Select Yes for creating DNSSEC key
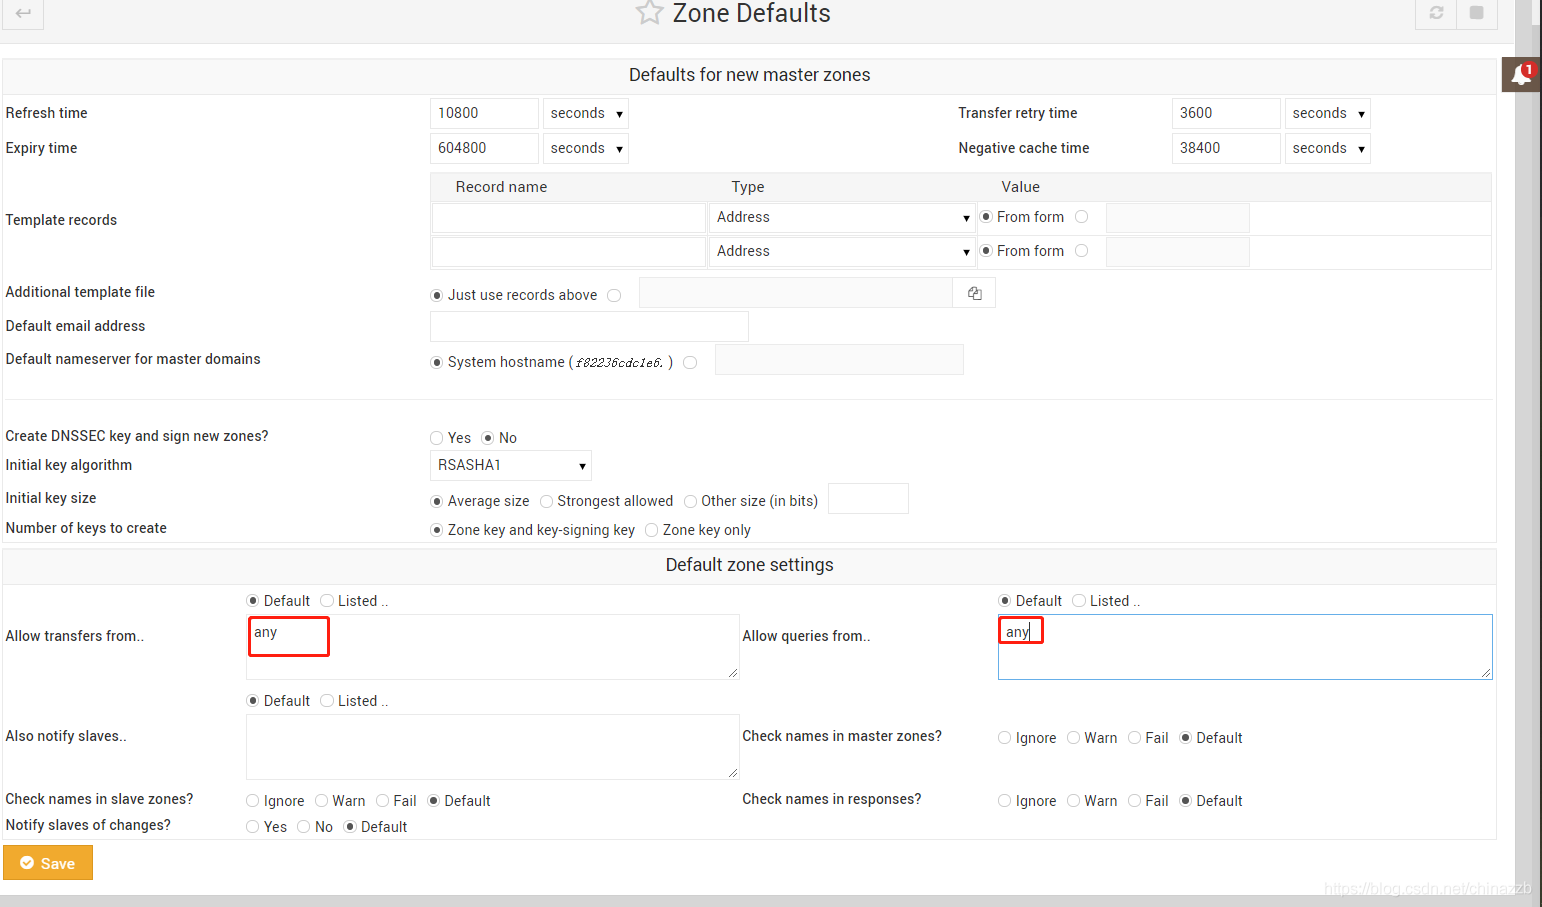The image size is (1542, 907). (437, 438)
